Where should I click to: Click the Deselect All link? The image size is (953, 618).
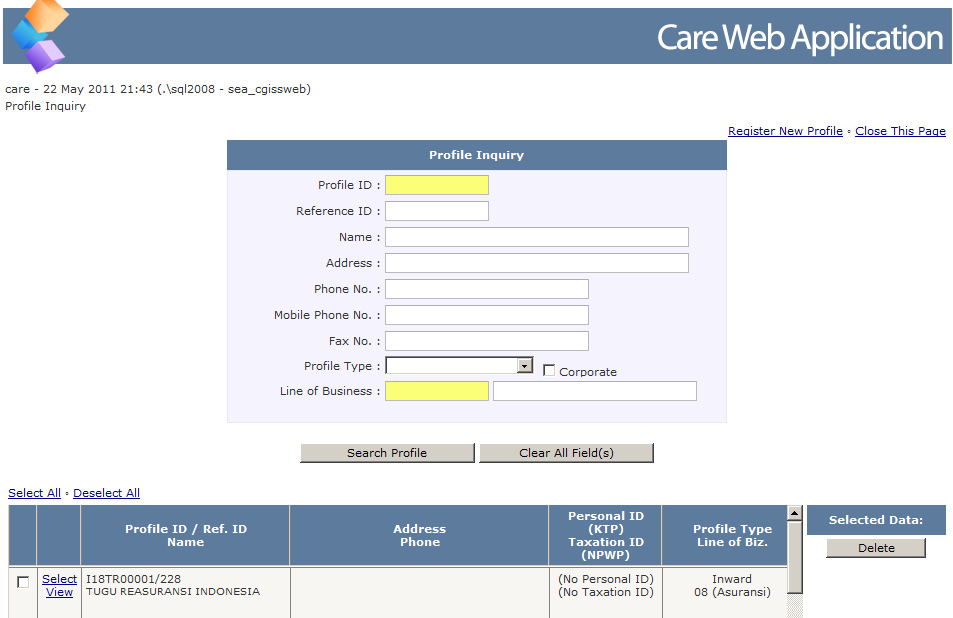tap(106, 493)
